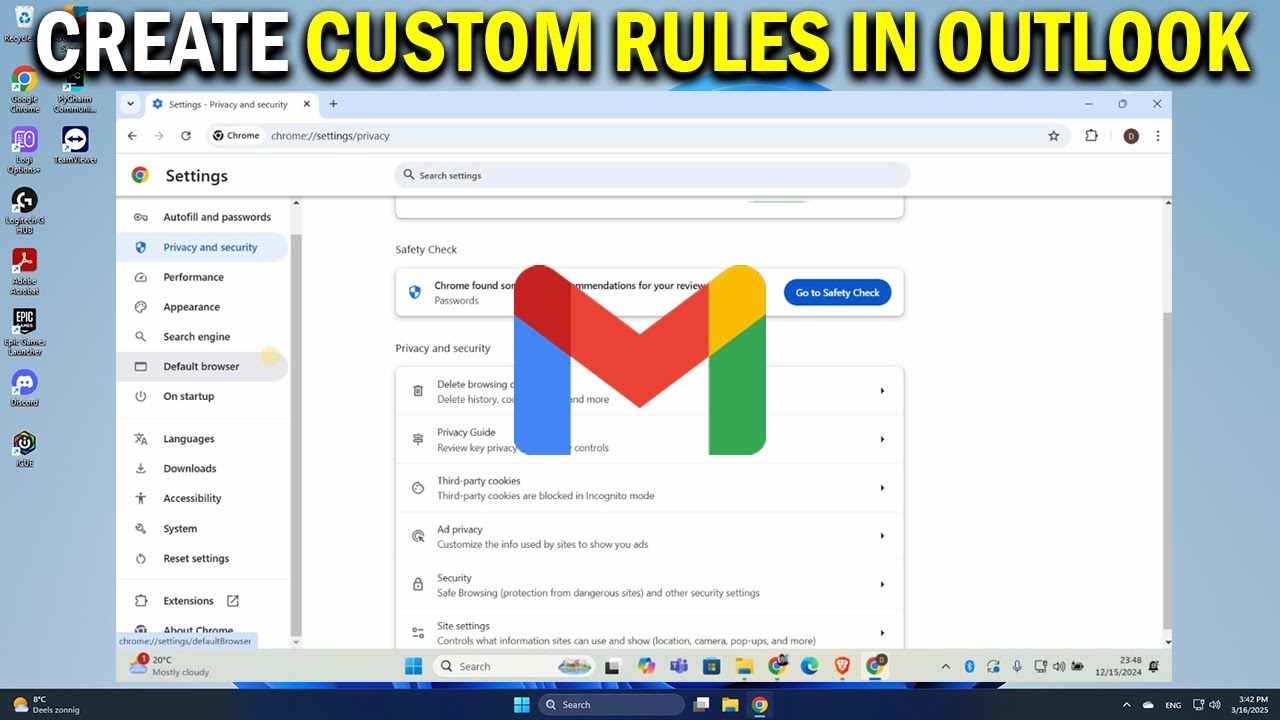Launch Adobe Acrobat from desktop
The height and width of the screenshot is (720, 1280).
click(24, 271)
